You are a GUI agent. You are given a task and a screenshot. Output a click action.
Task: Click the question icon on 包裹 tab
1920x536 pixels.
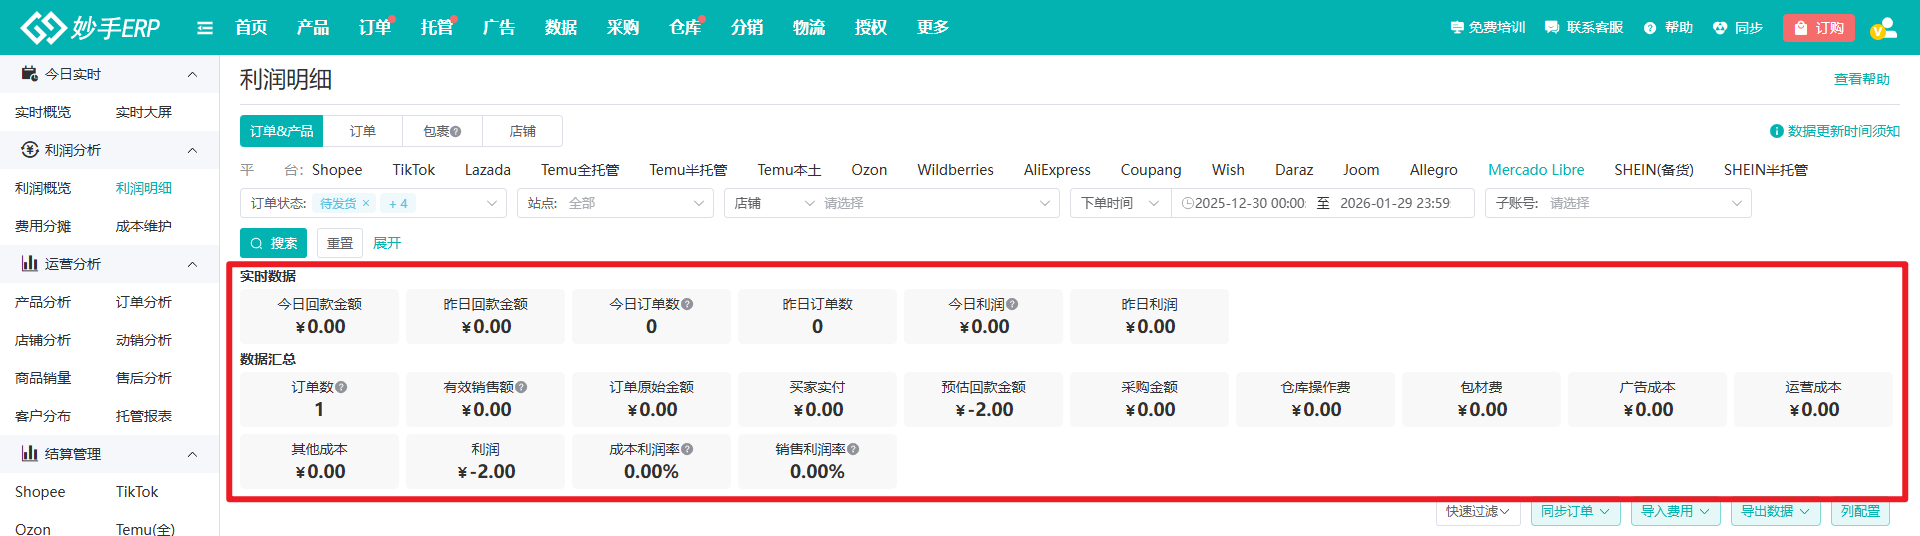456,132
